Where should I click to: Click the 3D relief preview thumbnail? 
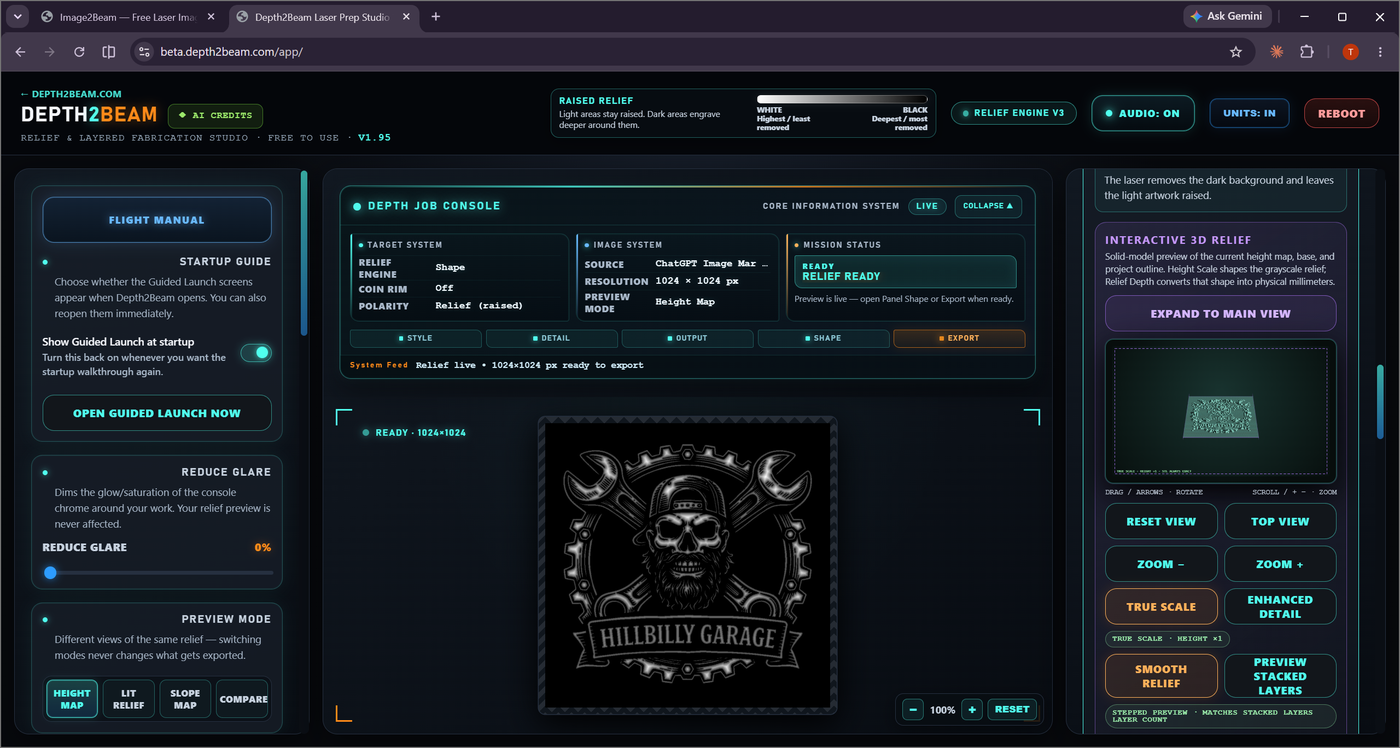pyautogui.click(x=1220, y=411)
